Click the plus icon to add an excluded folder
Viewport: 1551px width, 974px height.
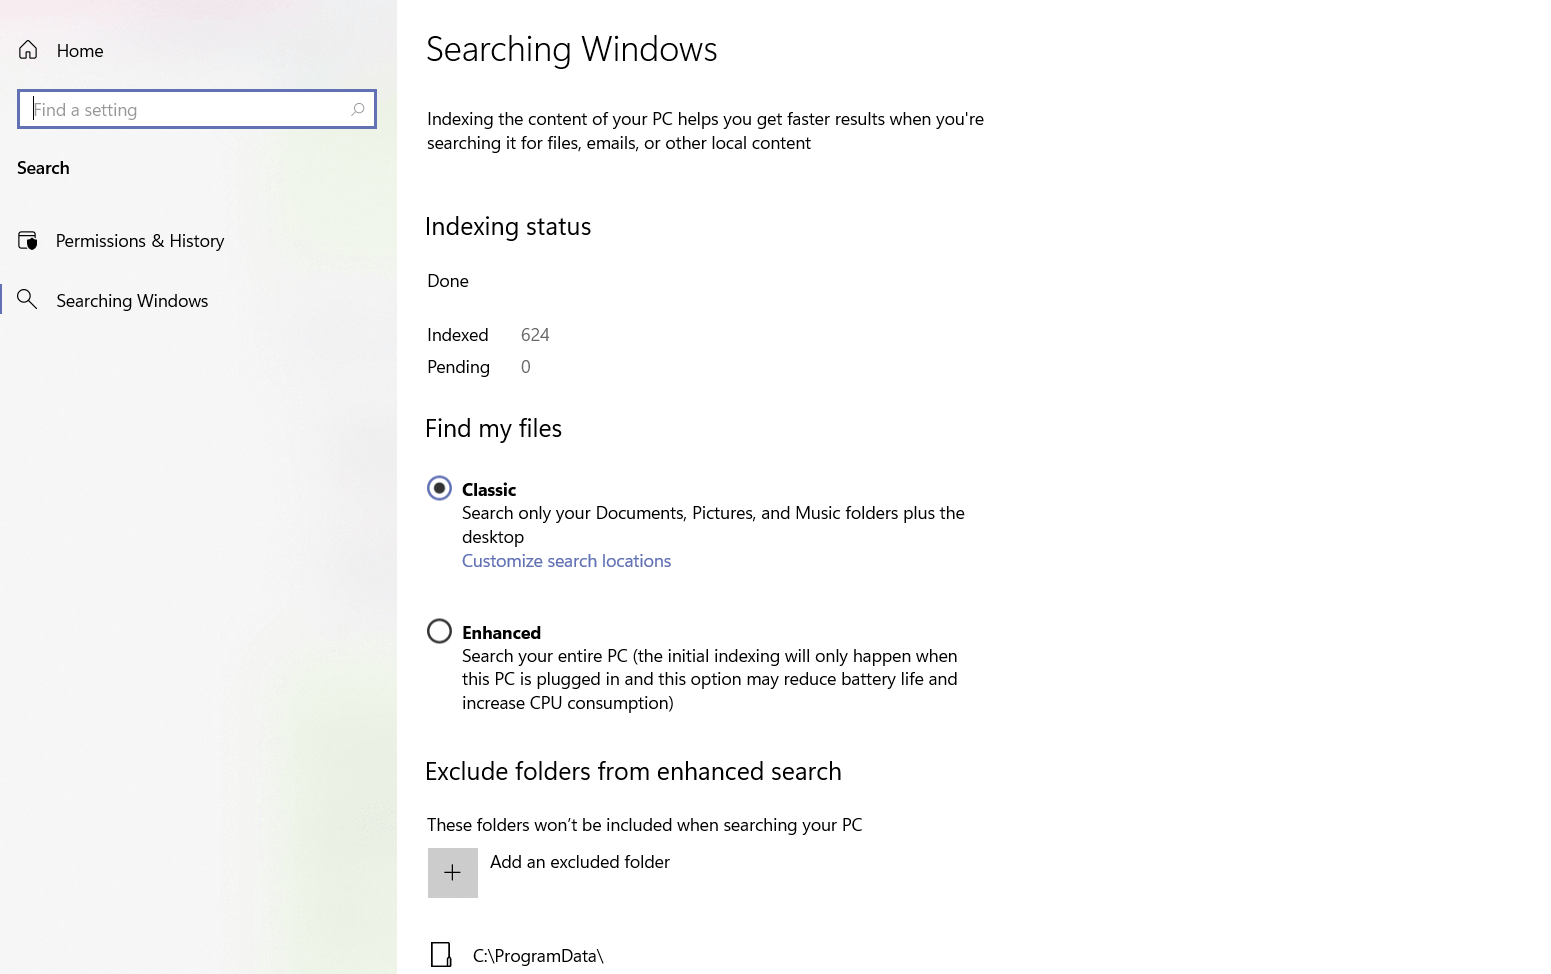coord(452,872)
